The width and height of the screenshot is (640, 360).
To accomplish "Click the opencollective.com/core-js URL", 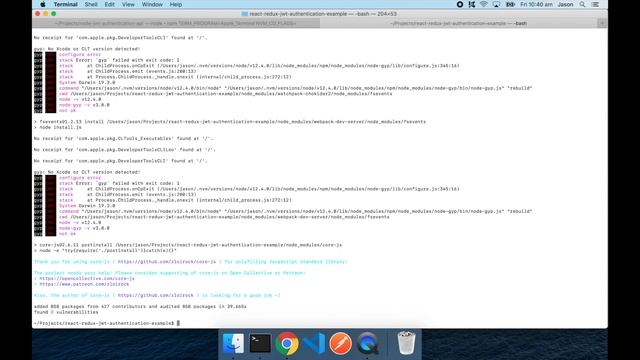I will click(87, 278).
